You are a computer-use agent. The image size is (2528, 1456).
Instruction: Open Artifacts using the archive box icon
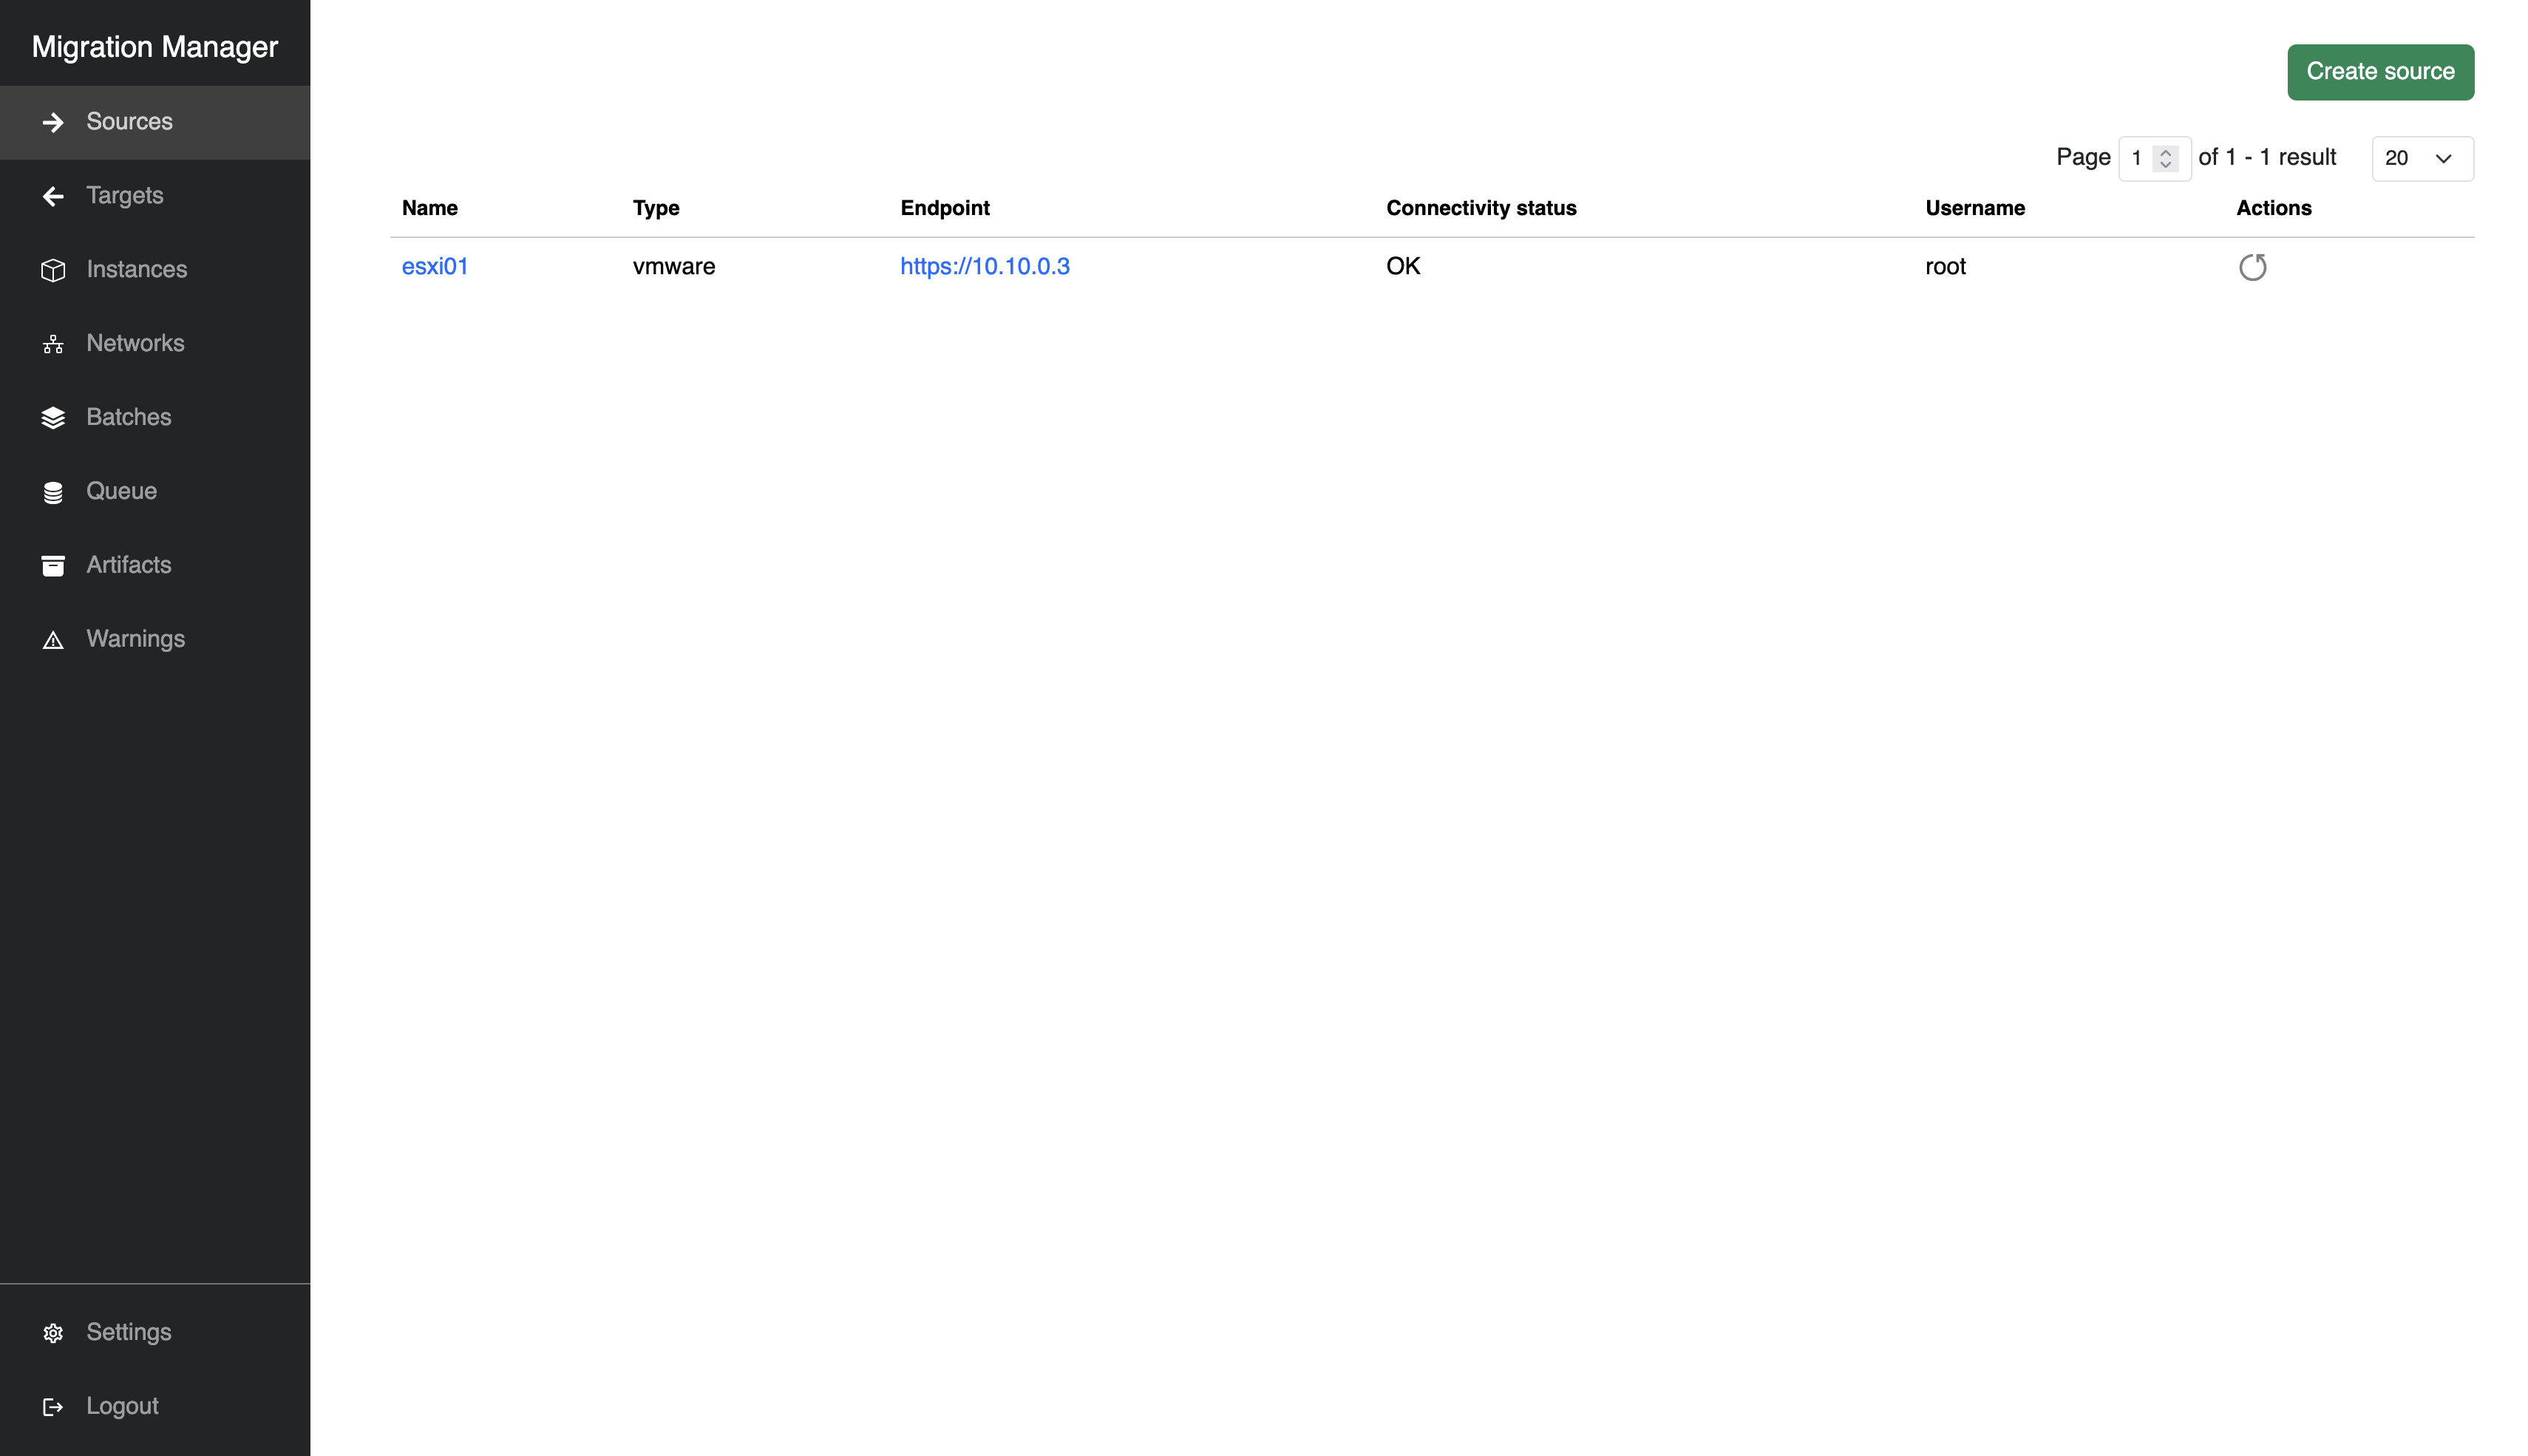click(53, 565)
